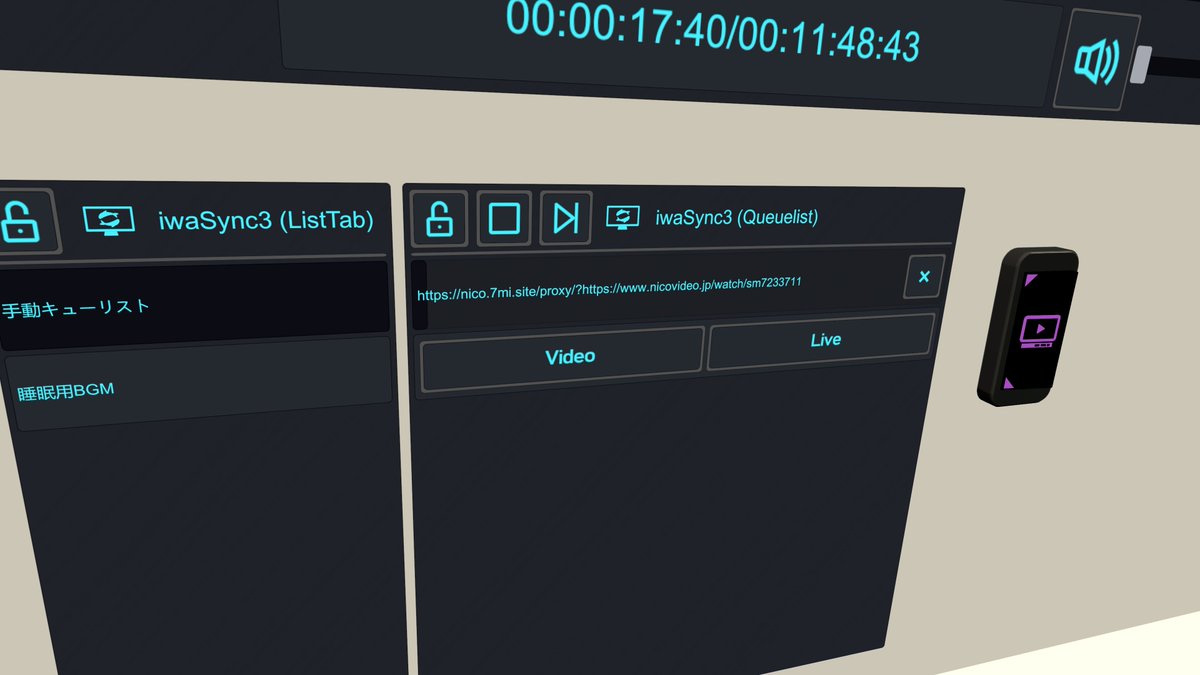Toggle the ListTab lock icon
This screenshot has width=1200, height=675.
point(20,220)
